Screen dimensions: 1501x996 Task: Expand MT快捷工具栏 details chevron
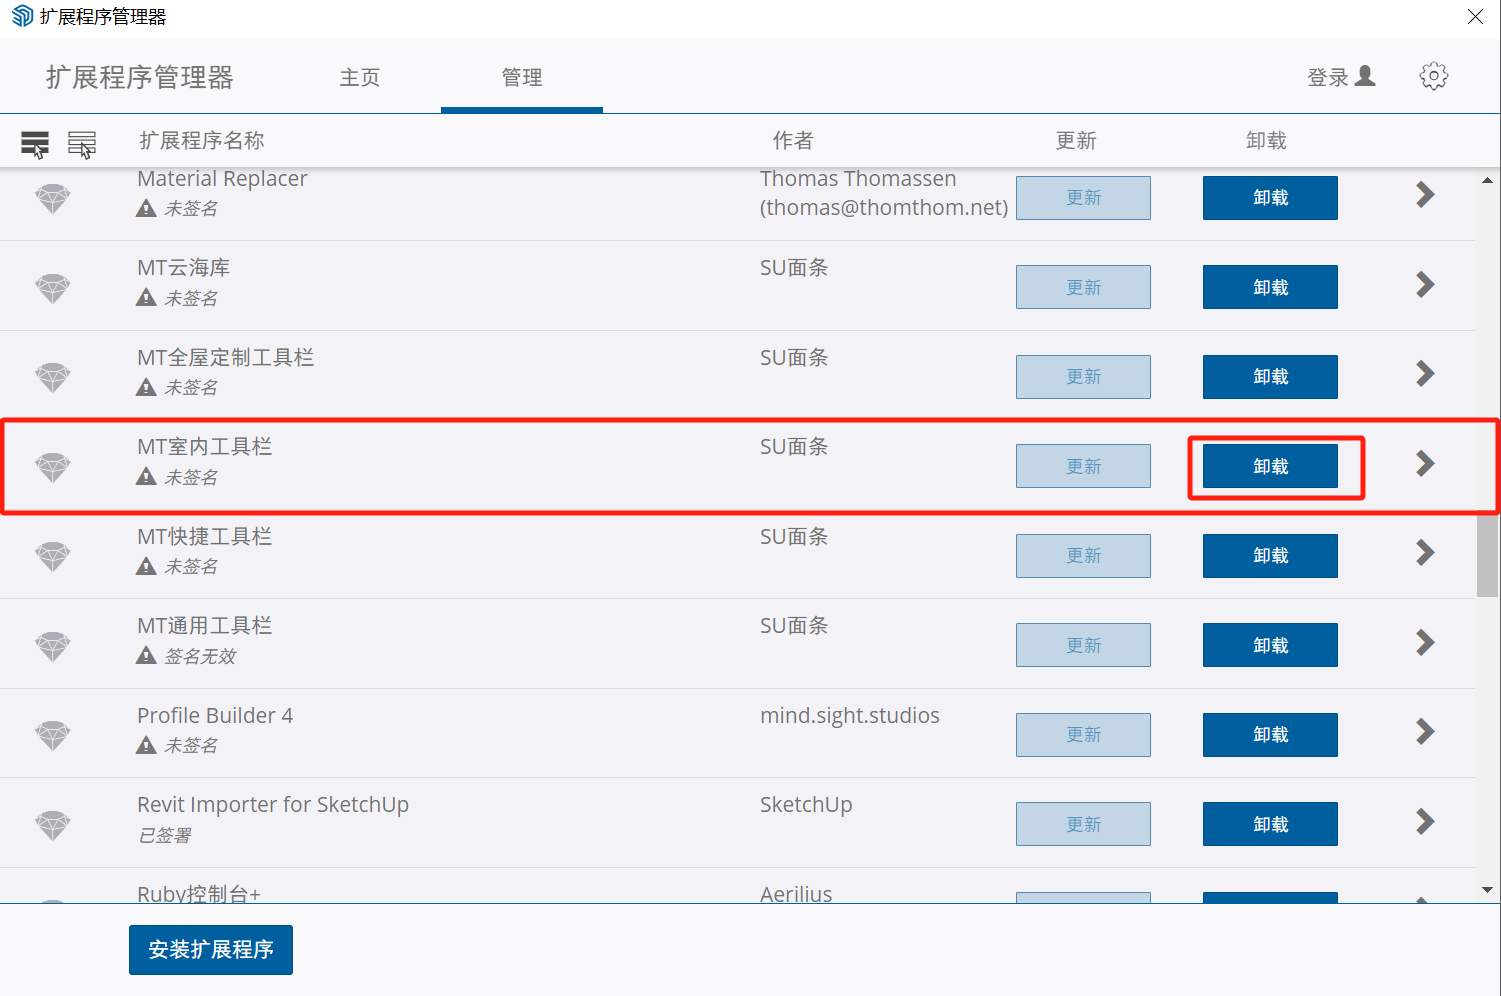point(1426,552)
